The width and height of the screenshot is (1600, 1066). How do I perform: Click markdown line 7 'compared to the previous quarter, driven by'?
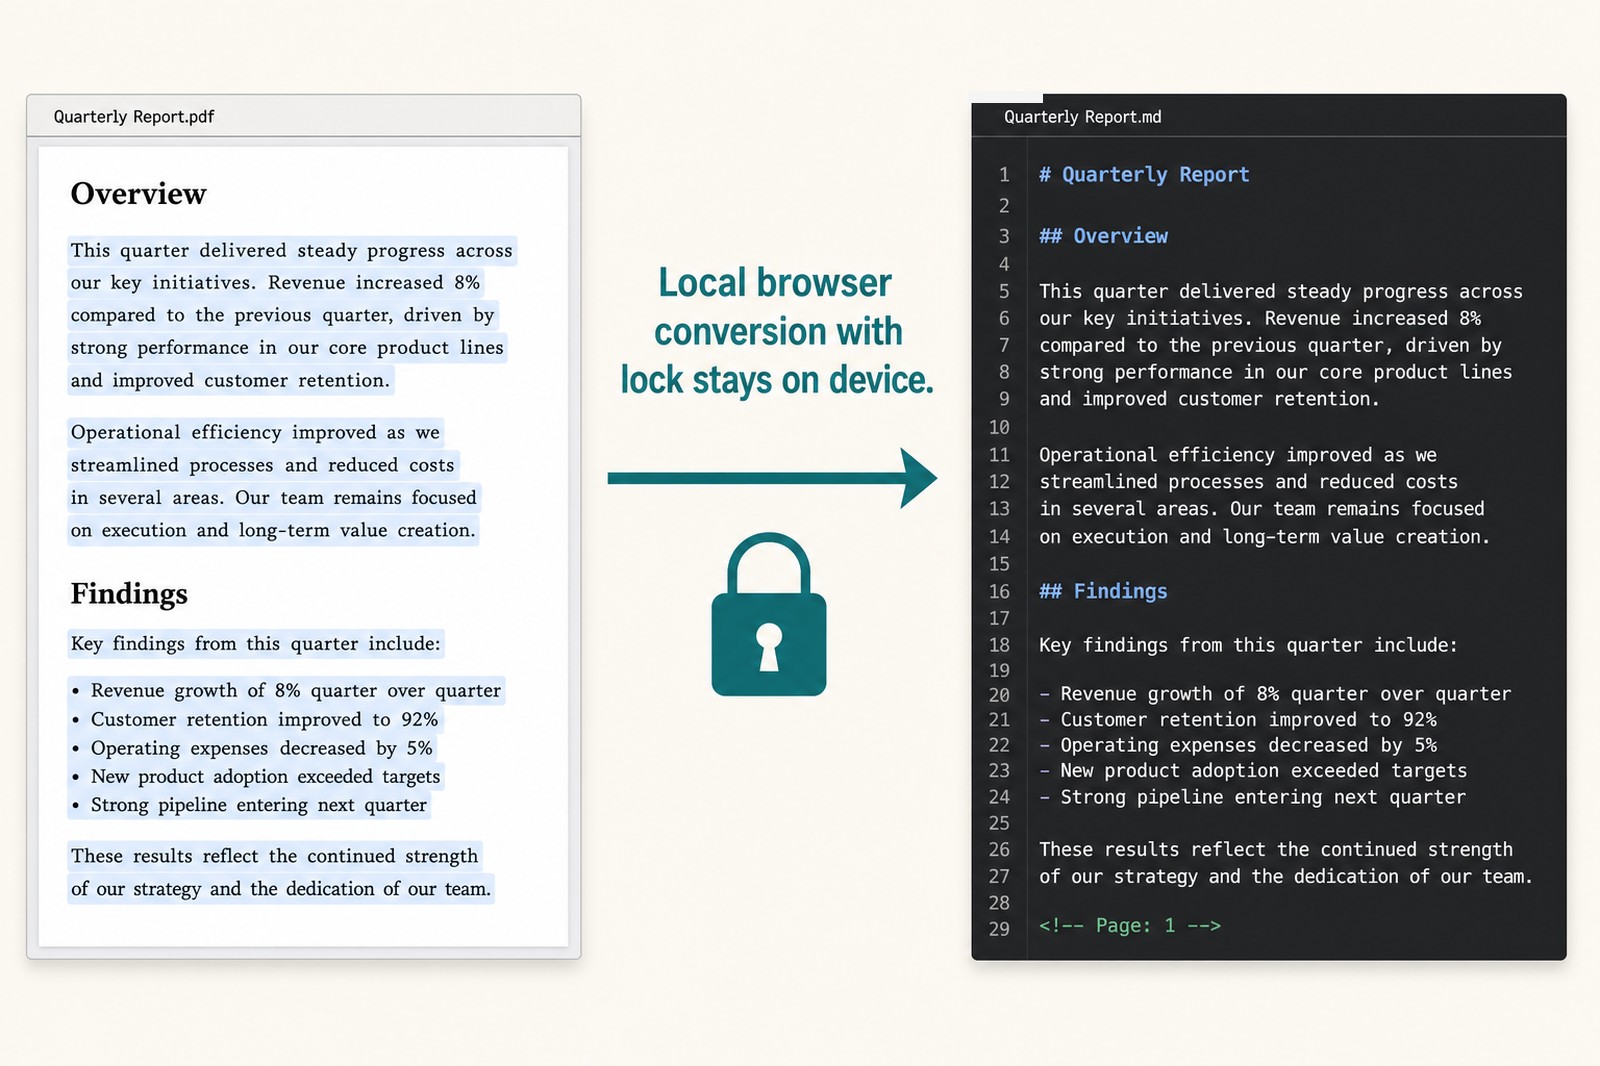point(1270,346)
